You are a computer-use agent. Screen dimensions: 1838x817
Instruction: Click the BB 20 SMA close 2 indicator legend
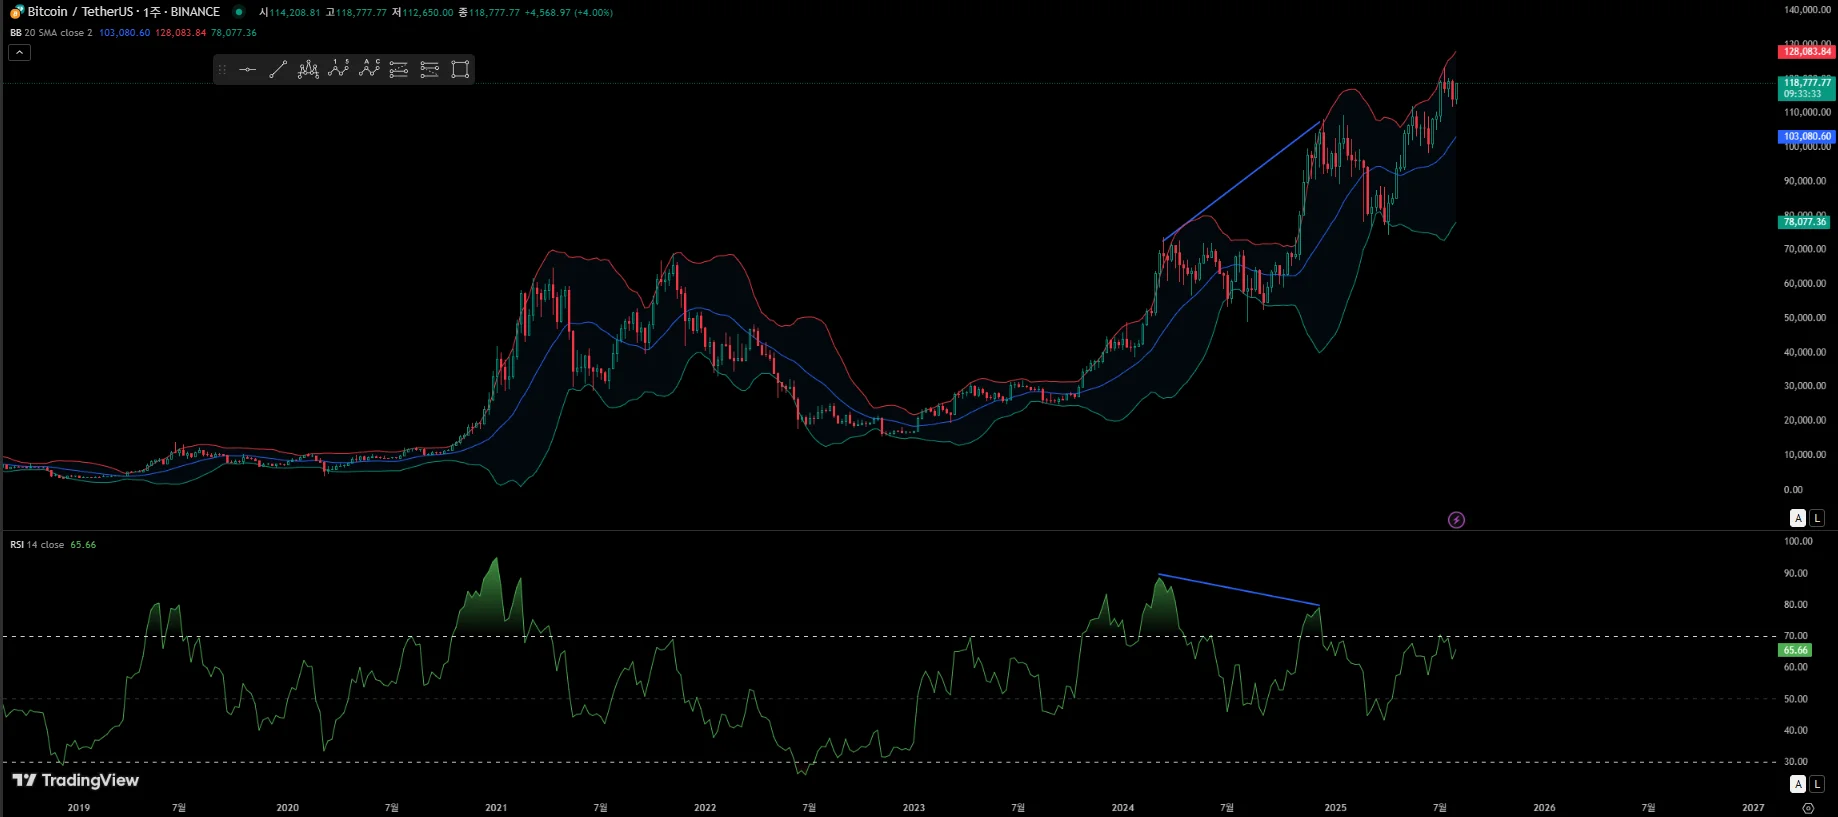(x=51, y=33)
